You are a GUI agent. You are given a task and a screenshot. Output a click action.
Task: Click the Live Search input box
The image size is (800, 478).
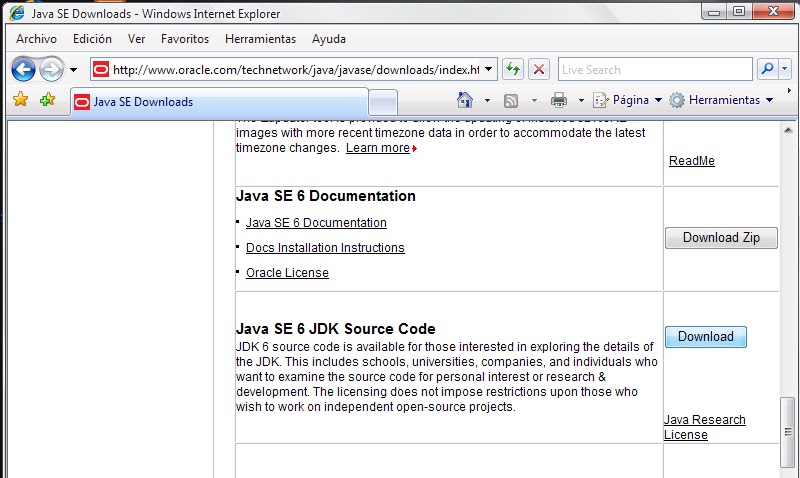[655, 69]
